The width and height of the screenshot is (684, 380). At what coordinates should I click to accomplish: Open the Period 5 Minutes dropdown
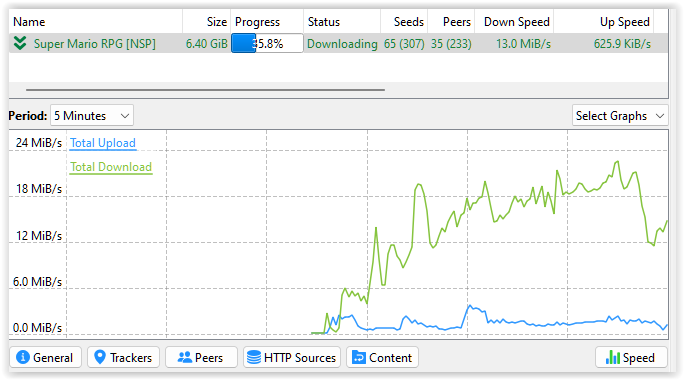pyautogui.click(x=92, y=116)
